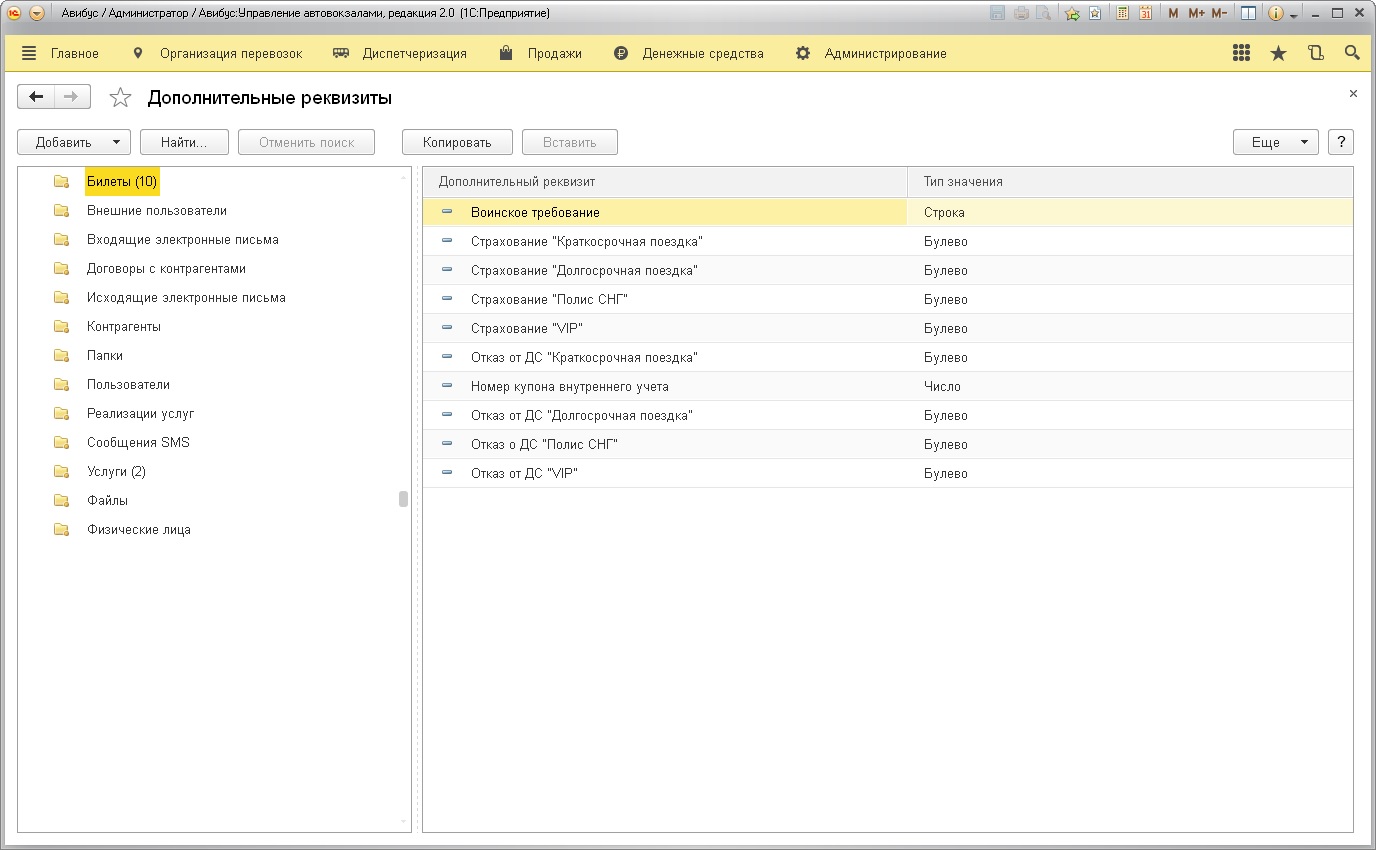Open the Еще dropdown menu
The image size is (1376, 850).
[x=1275, y=142]
